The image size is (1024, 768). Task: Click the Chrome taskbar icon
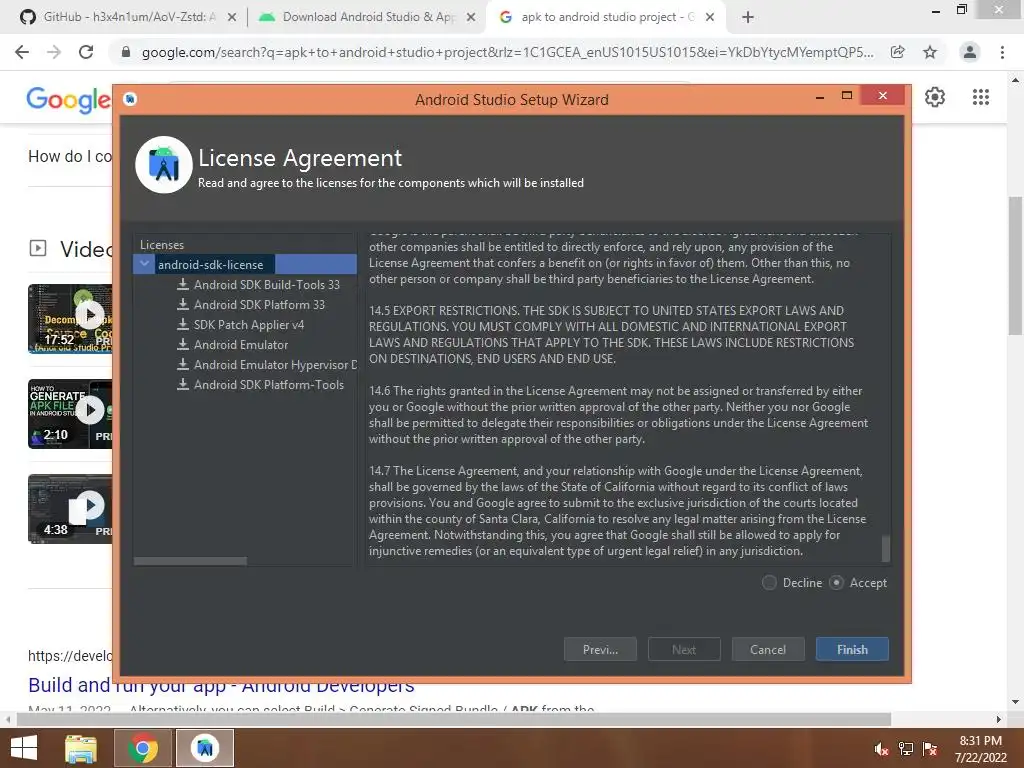143,748
